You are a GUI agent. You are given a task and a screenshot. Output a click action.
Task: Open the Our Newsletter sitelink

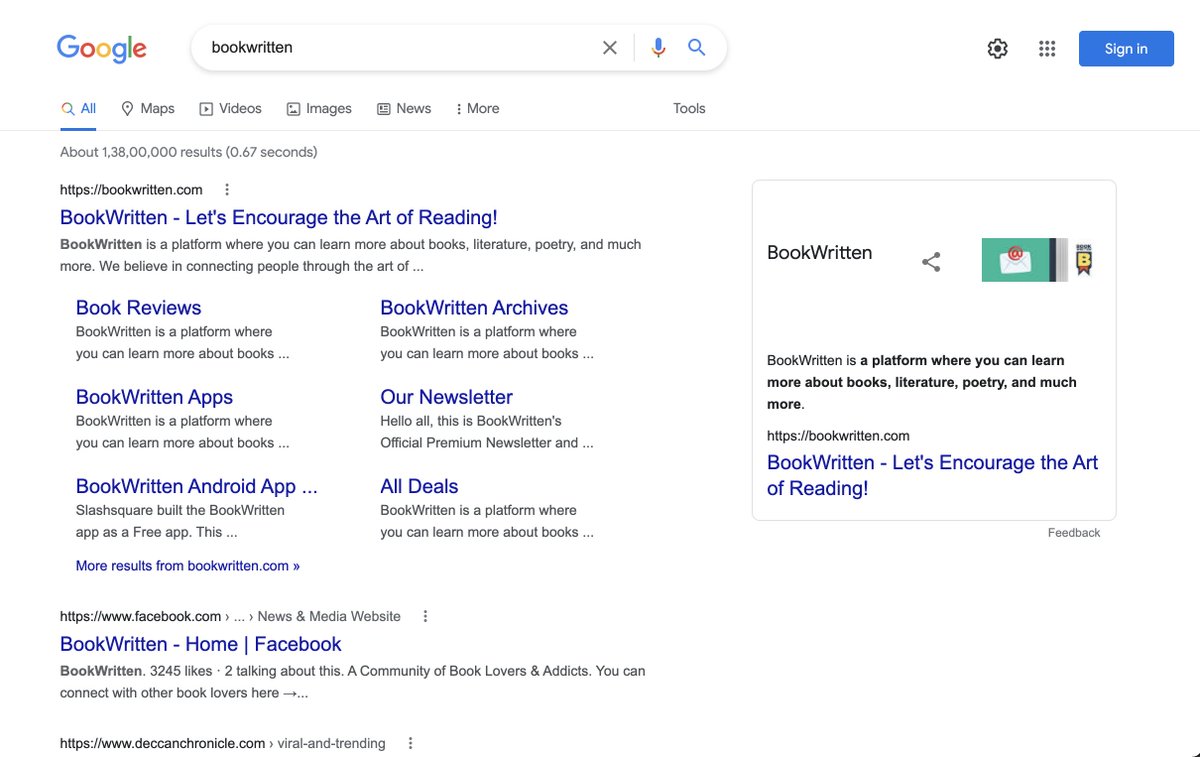[x=446, y=397]
